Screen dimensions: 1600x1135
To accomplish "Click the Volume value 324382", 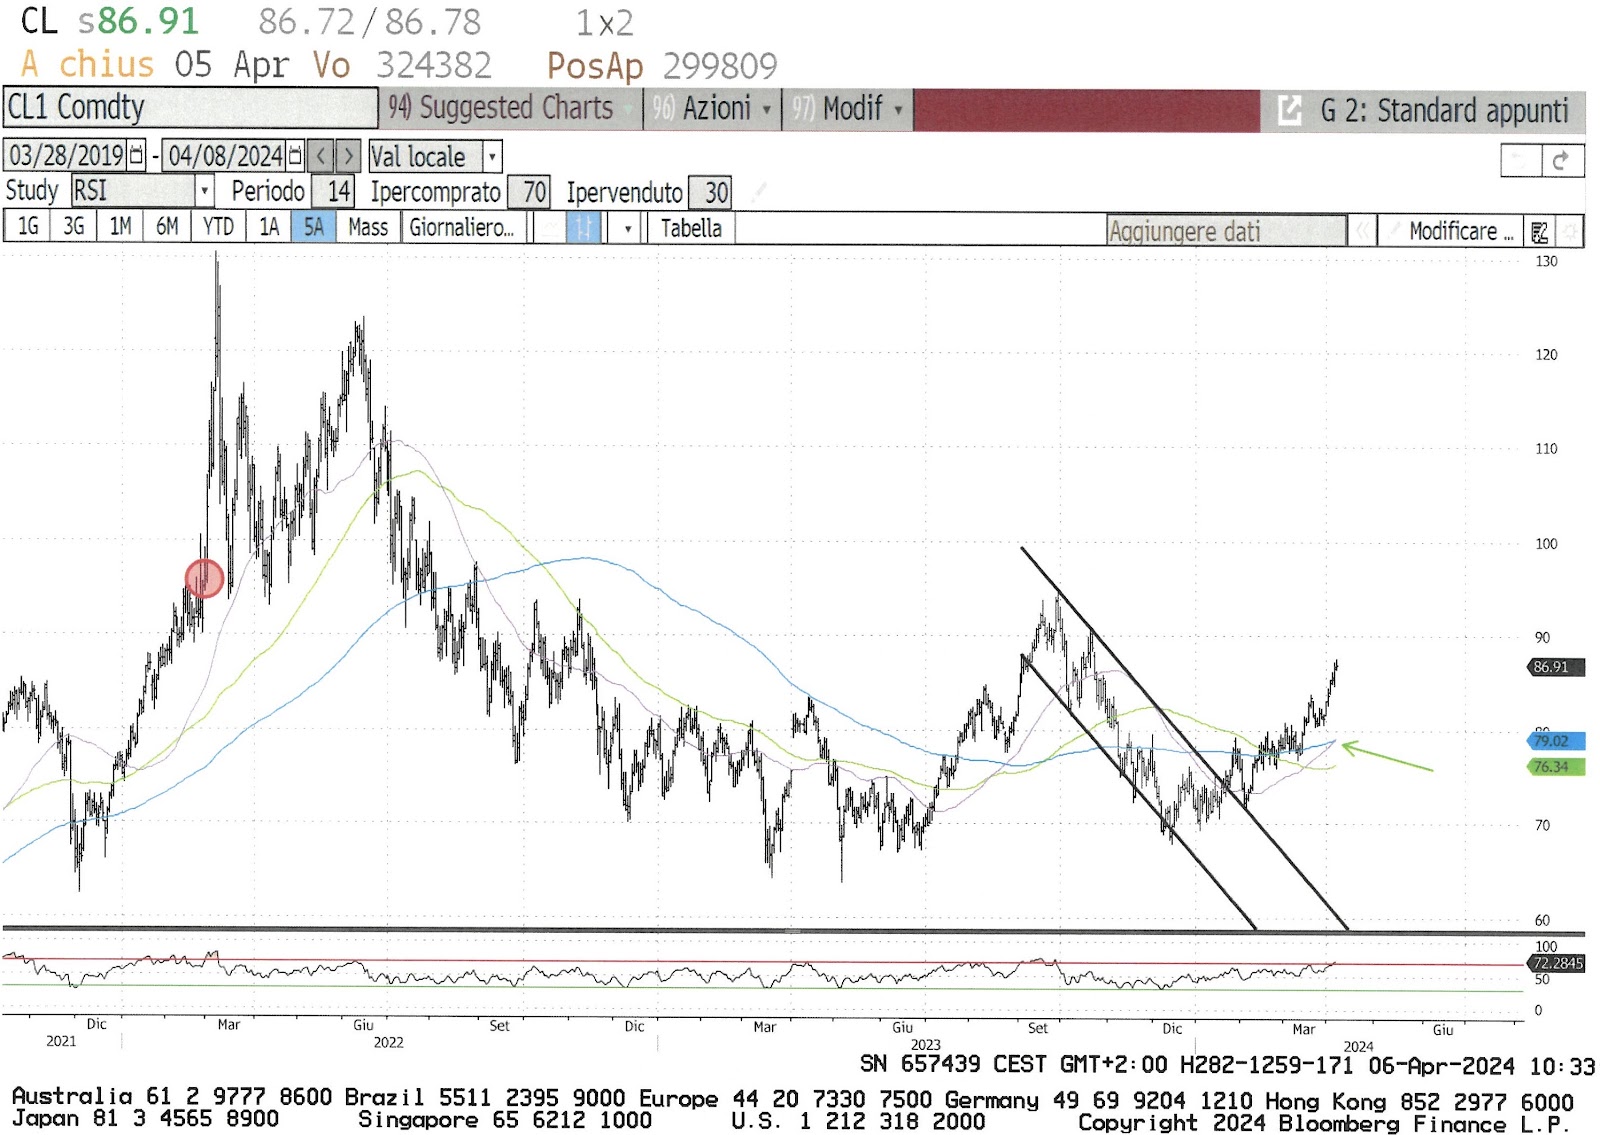I will coord(433,66).
